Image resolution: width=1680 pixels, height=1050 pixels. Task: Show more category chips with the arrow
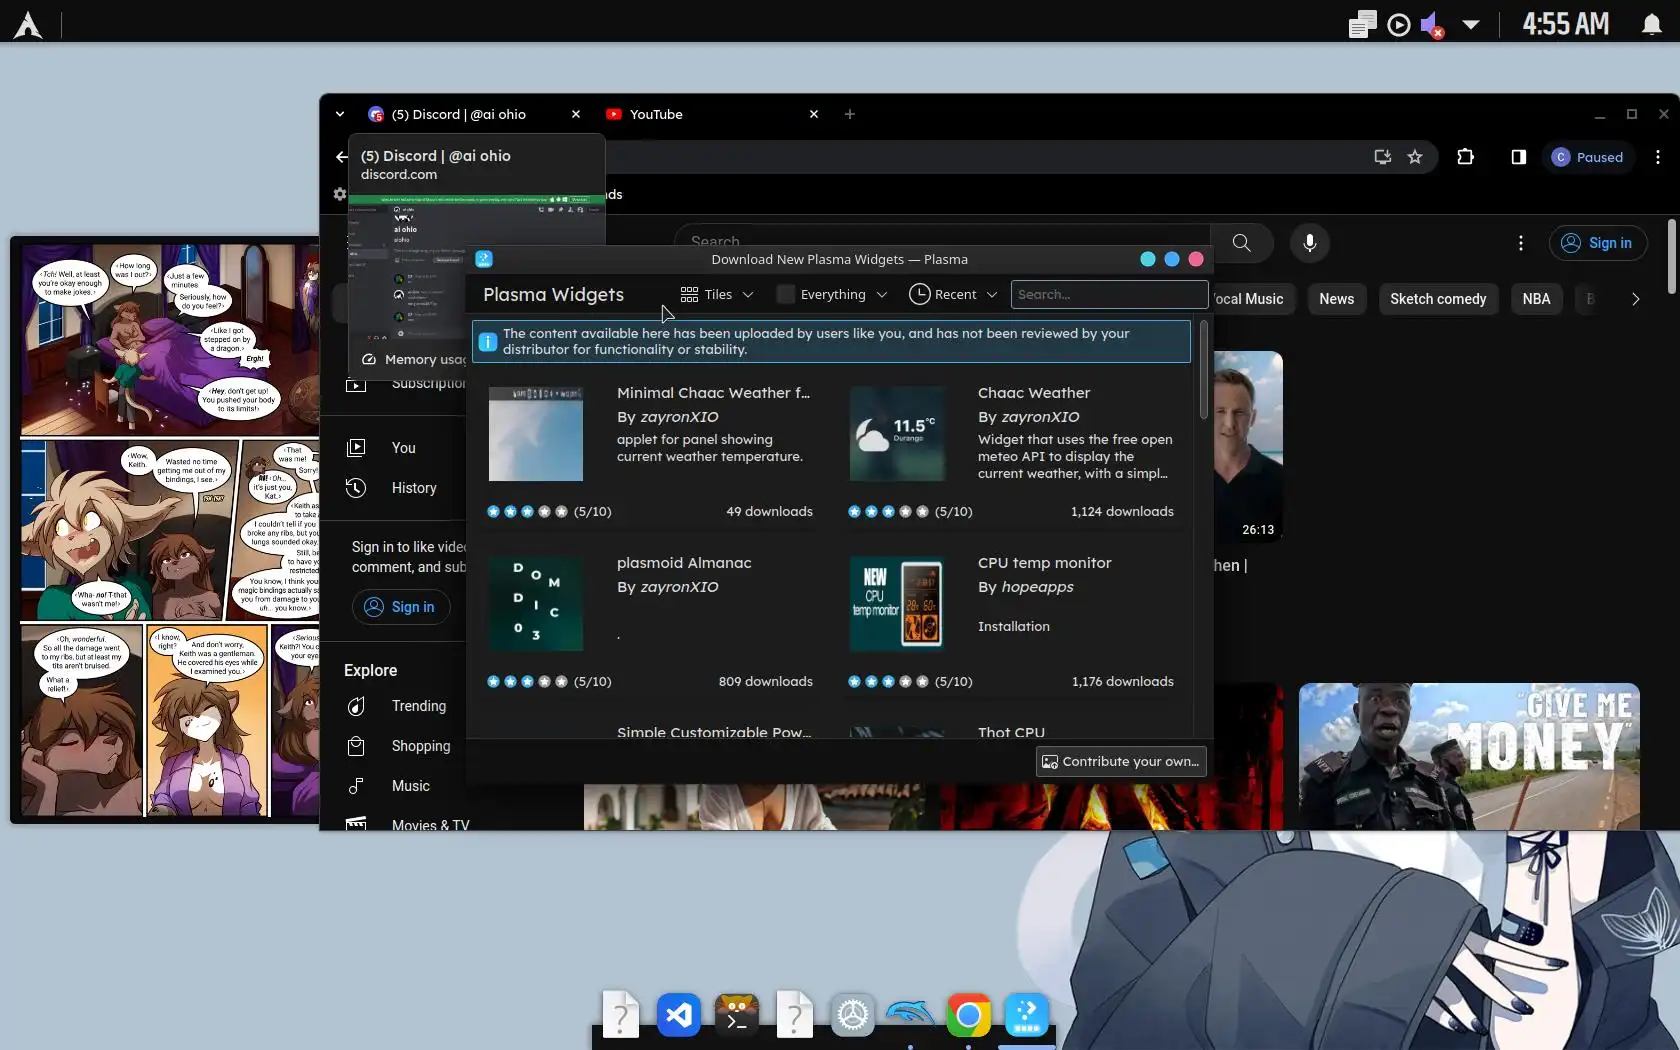1635,299
